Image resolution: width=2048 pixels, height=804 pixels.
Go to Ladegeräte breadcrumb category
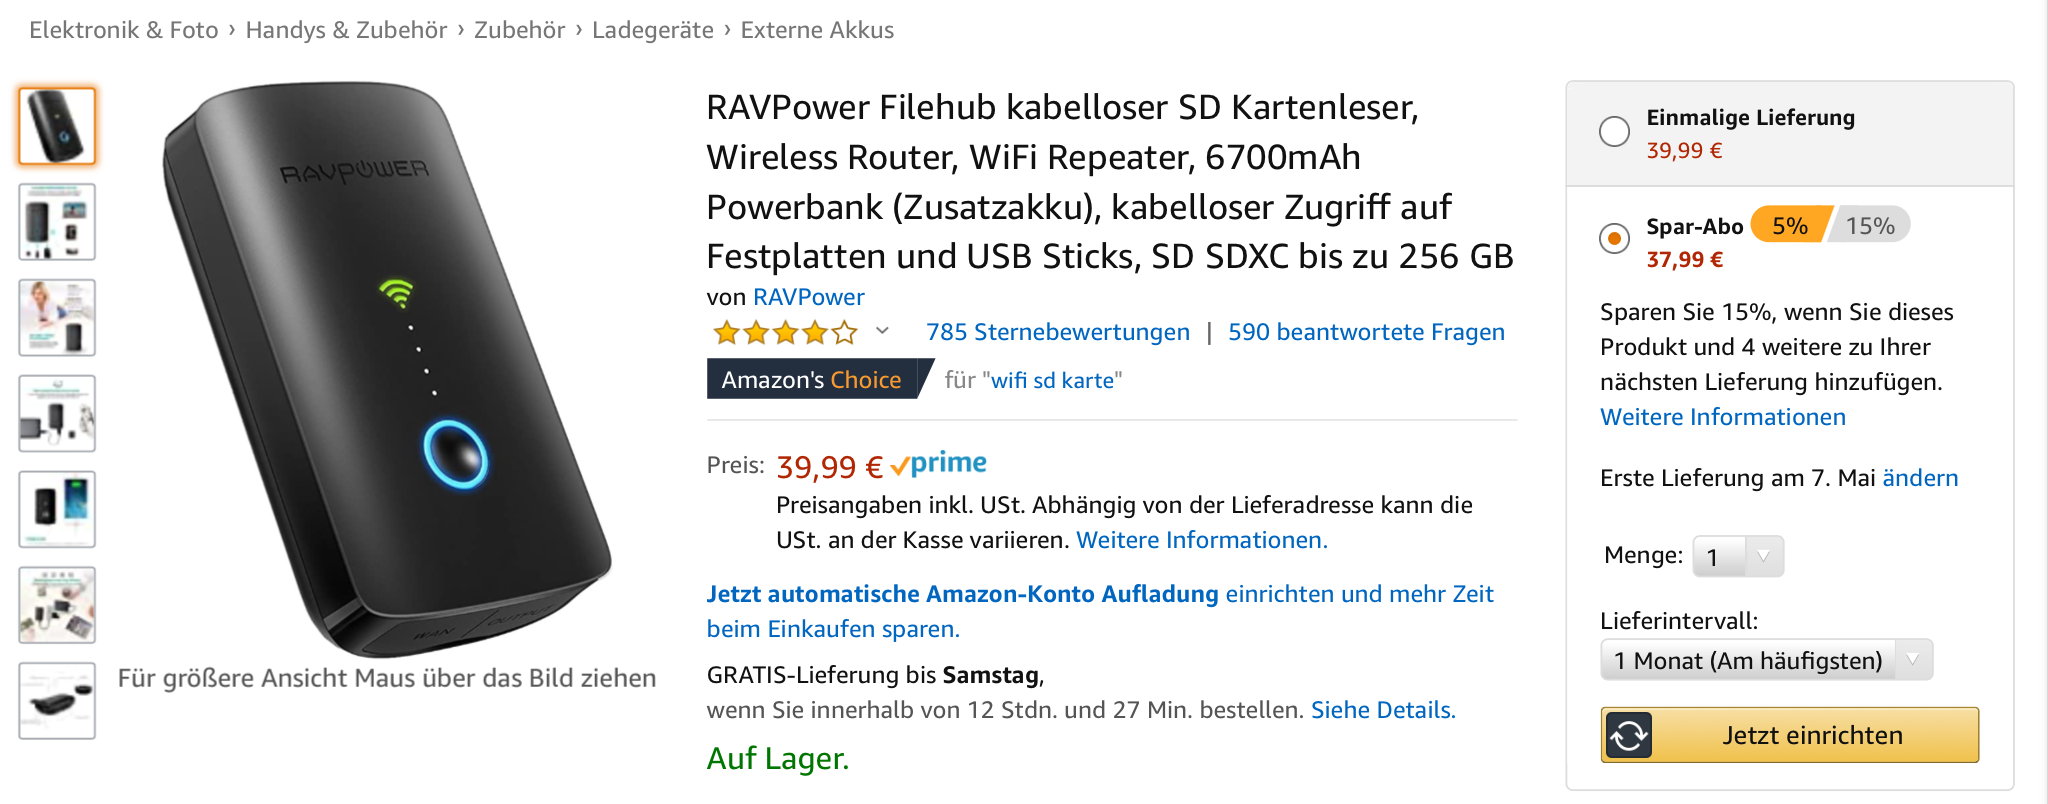click(652, 30)
